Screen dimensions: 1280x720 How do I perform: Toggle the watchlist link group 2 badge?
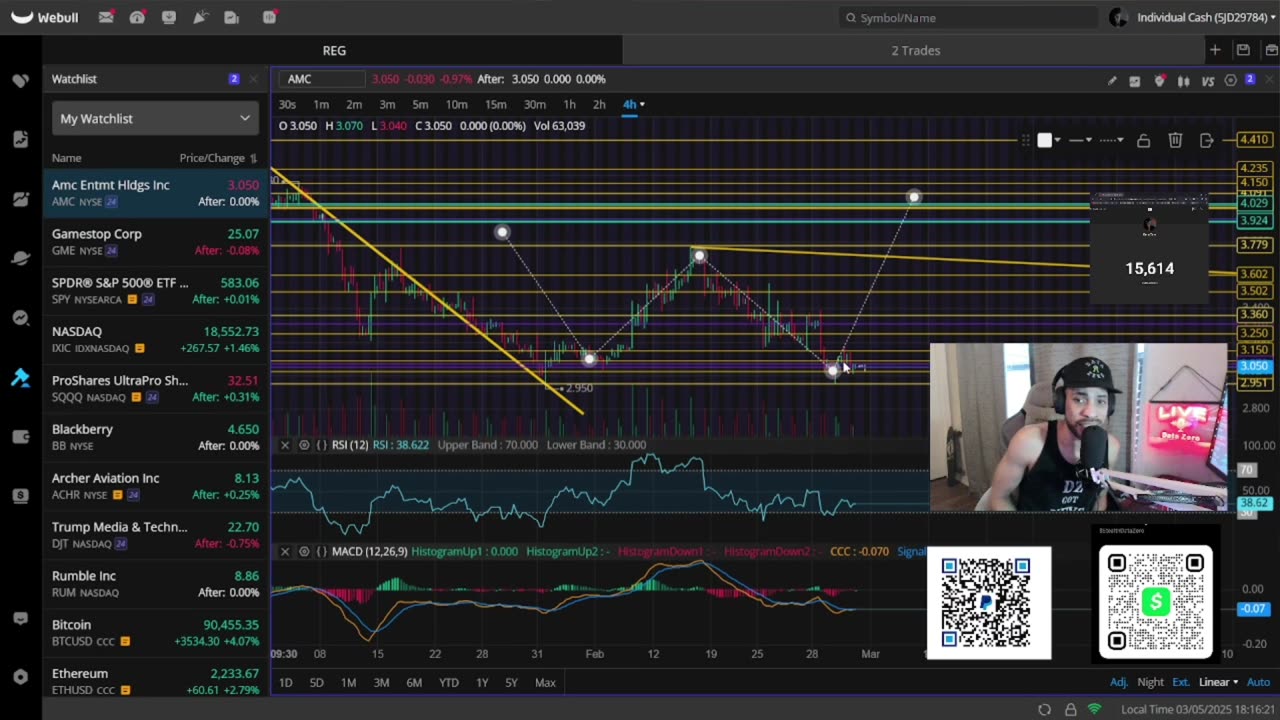tap(234, 79)
